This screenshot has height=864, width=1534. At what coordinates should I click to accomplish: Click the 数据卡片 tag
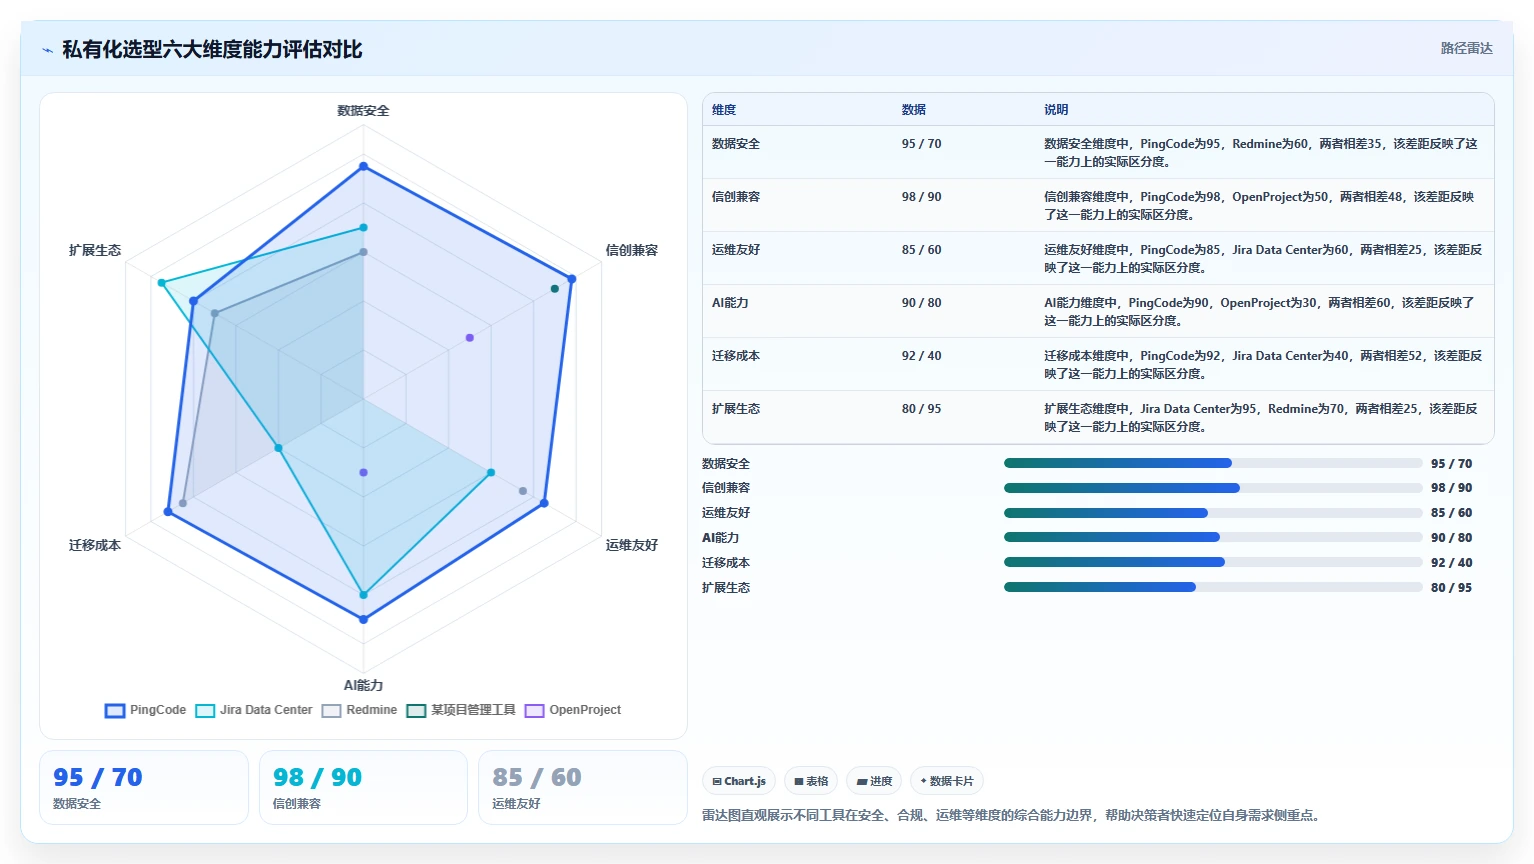(x=947, y=781)
